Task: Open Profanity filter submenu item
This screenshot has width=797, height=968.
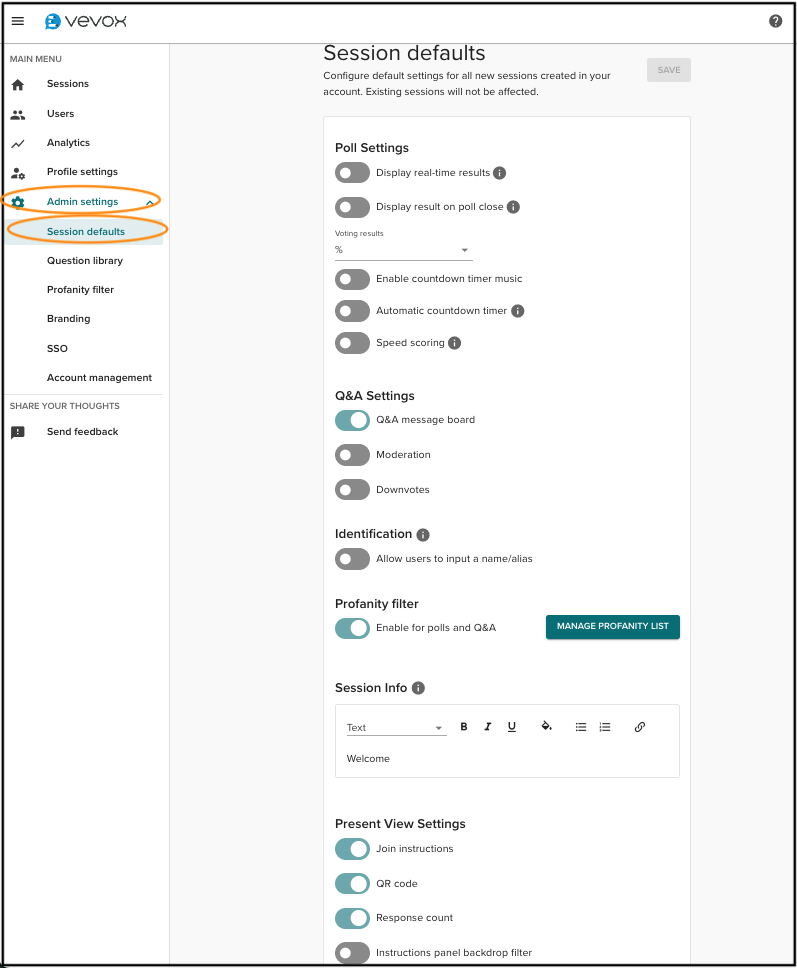Action: coord(80,290)
